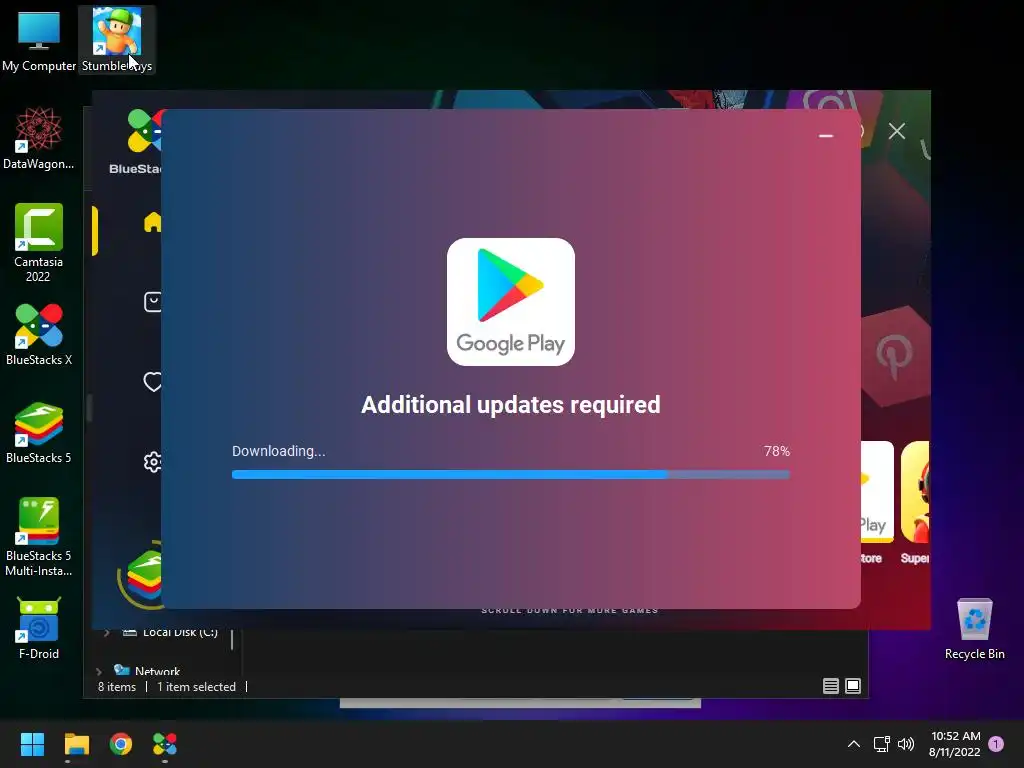The image size is (1024, 768).
Task: Go to BlueStacks X Home sidebar icon
Action: (x=152, y=222)
